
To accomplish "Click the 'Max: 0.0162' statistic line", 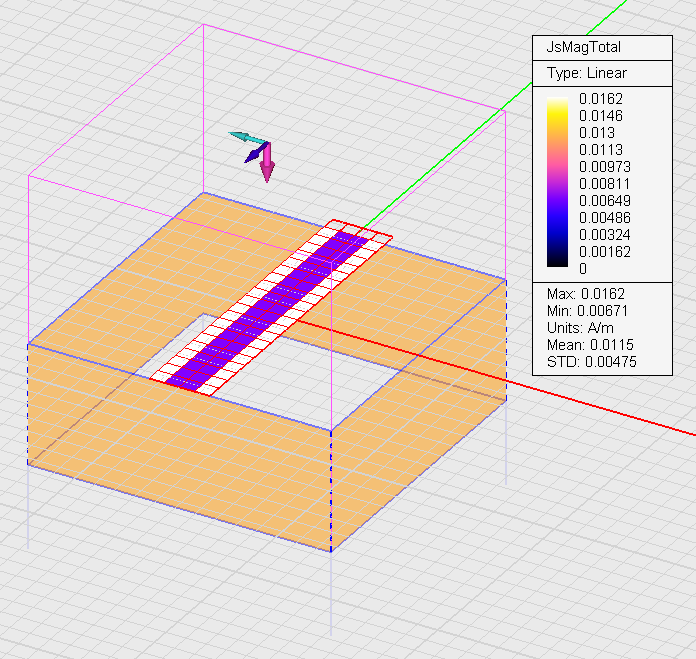I will [586, 294].
